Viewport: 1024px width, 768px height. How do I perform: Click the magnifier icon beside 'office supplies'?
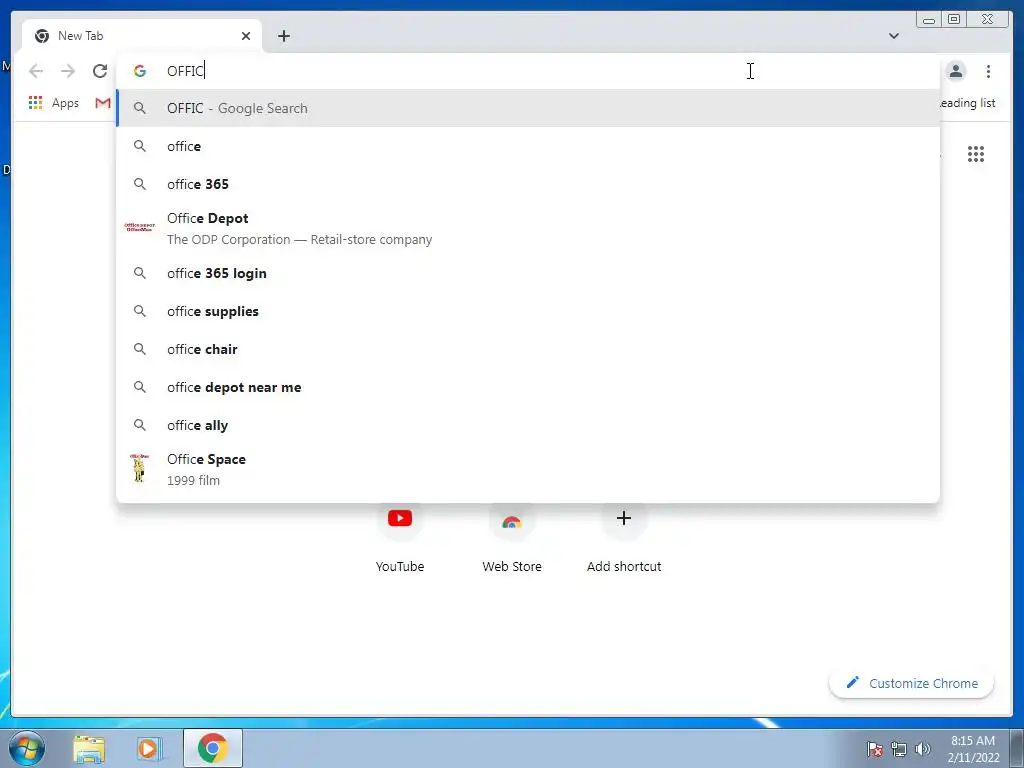(x=140, y=311)
